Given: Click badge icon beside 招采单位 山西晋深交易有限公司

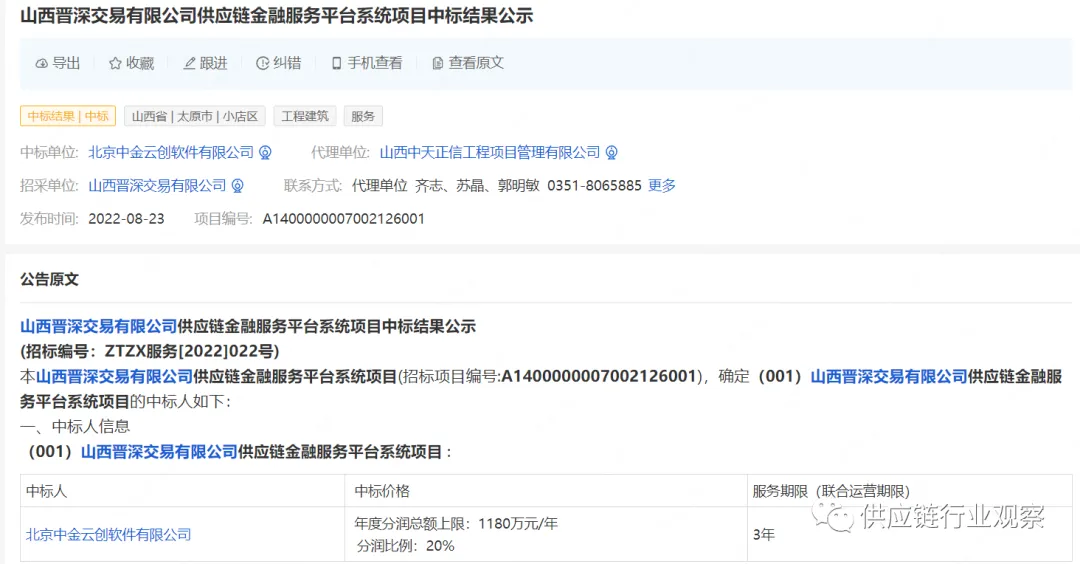Looking at the screenshot, I should point(238,186).
